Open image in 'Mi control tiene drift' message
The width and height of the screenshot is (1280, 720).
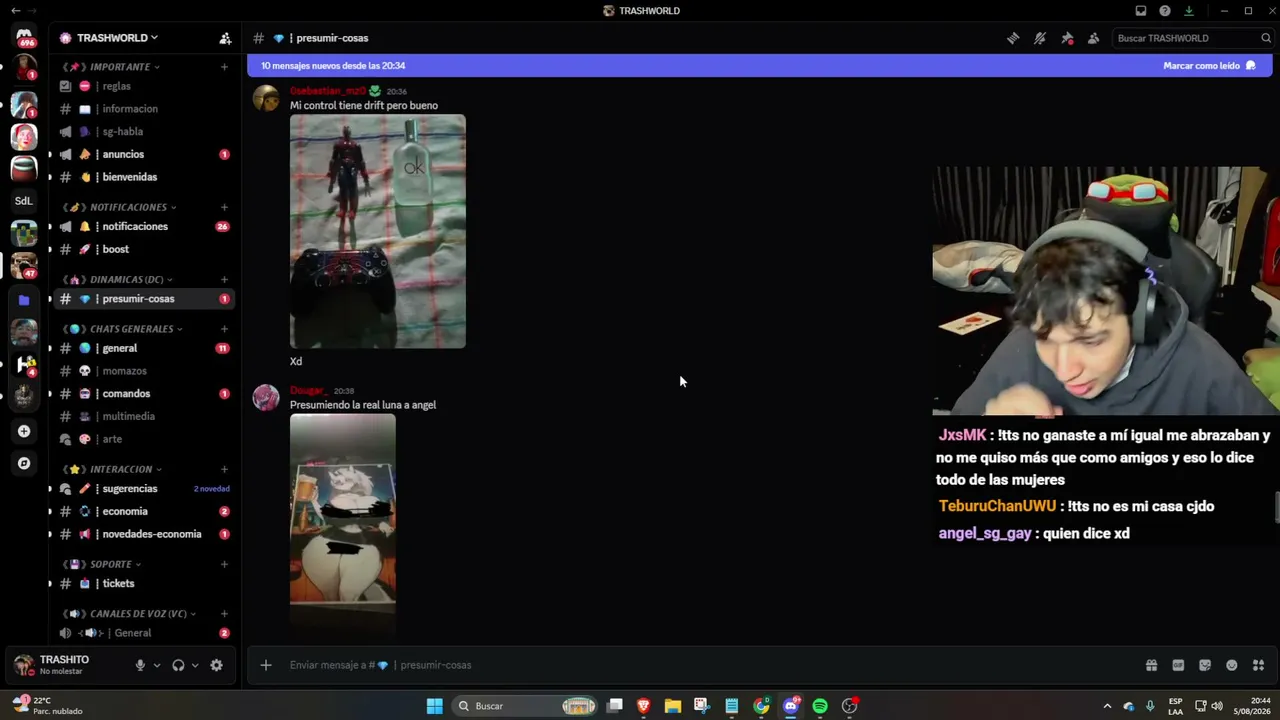click(378, 231)
